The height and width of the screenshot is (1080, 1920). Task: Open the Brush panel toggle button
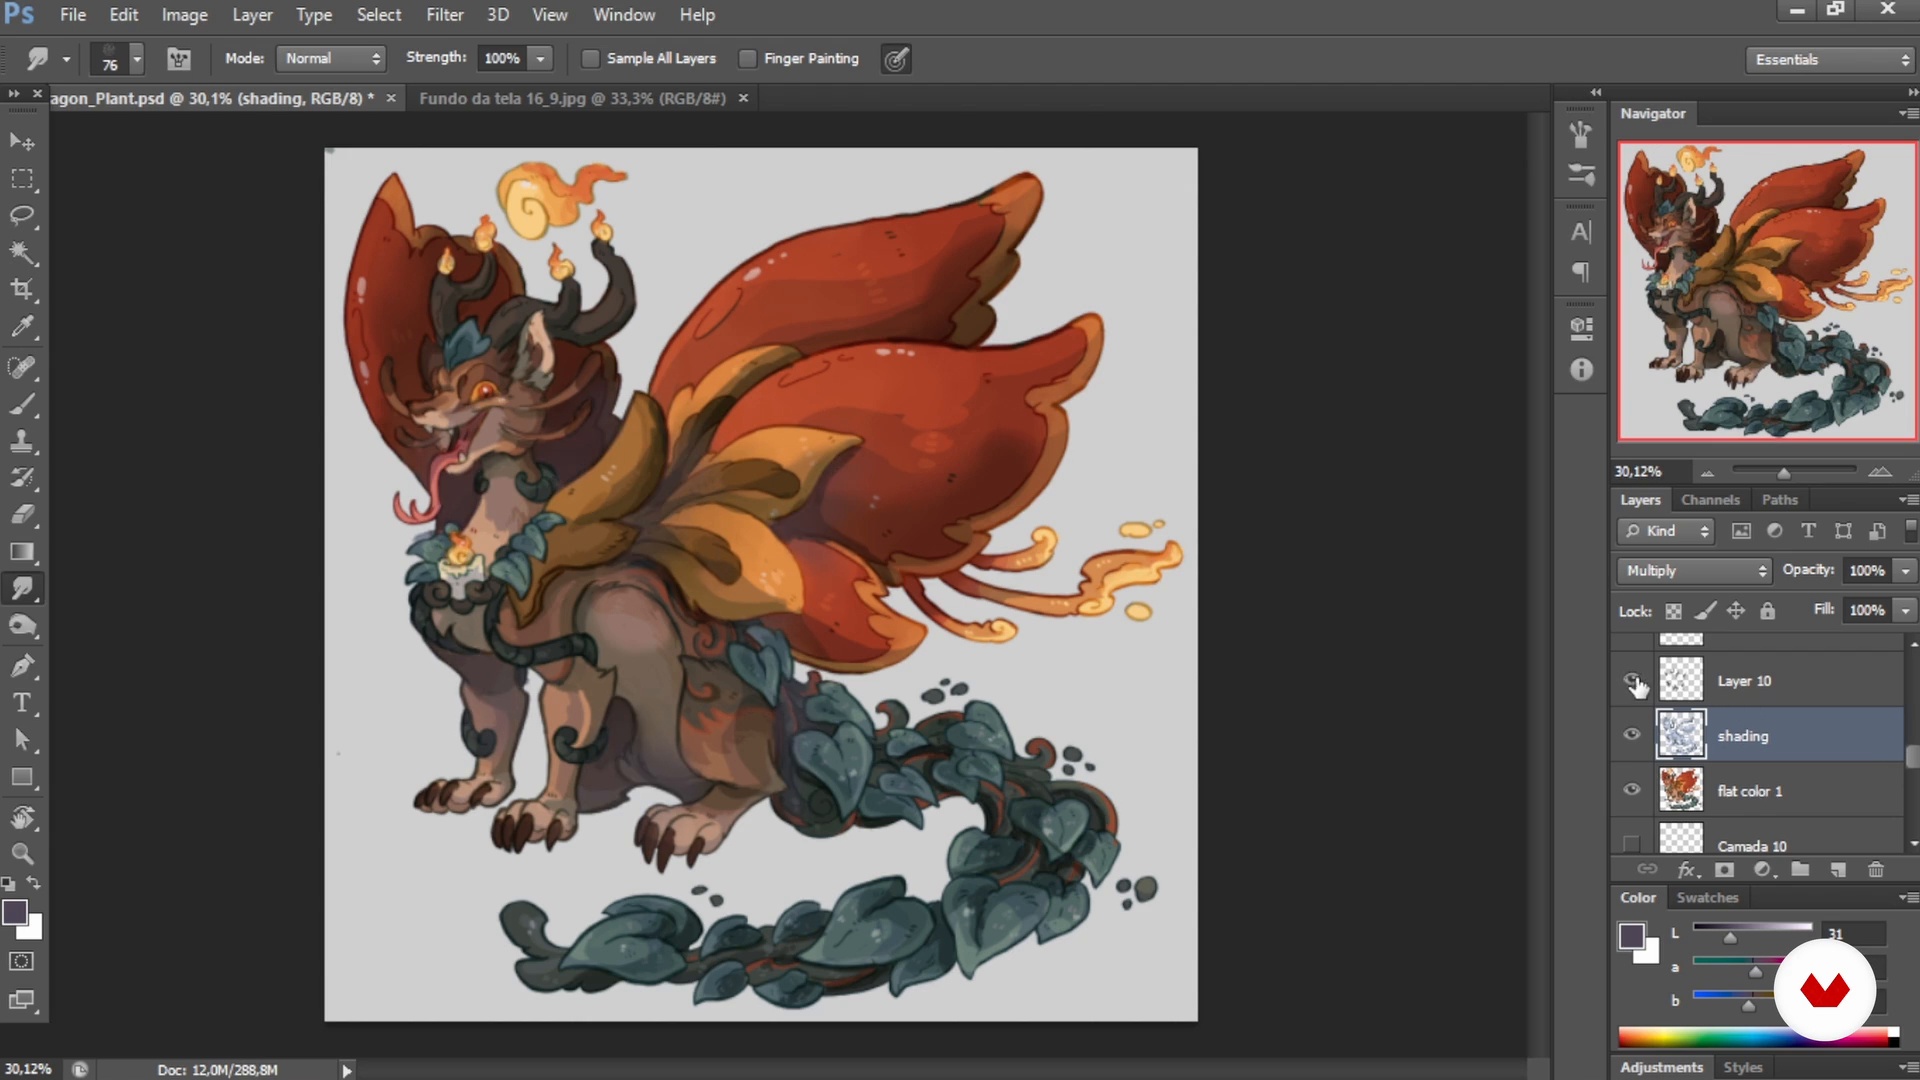(179, 59)
